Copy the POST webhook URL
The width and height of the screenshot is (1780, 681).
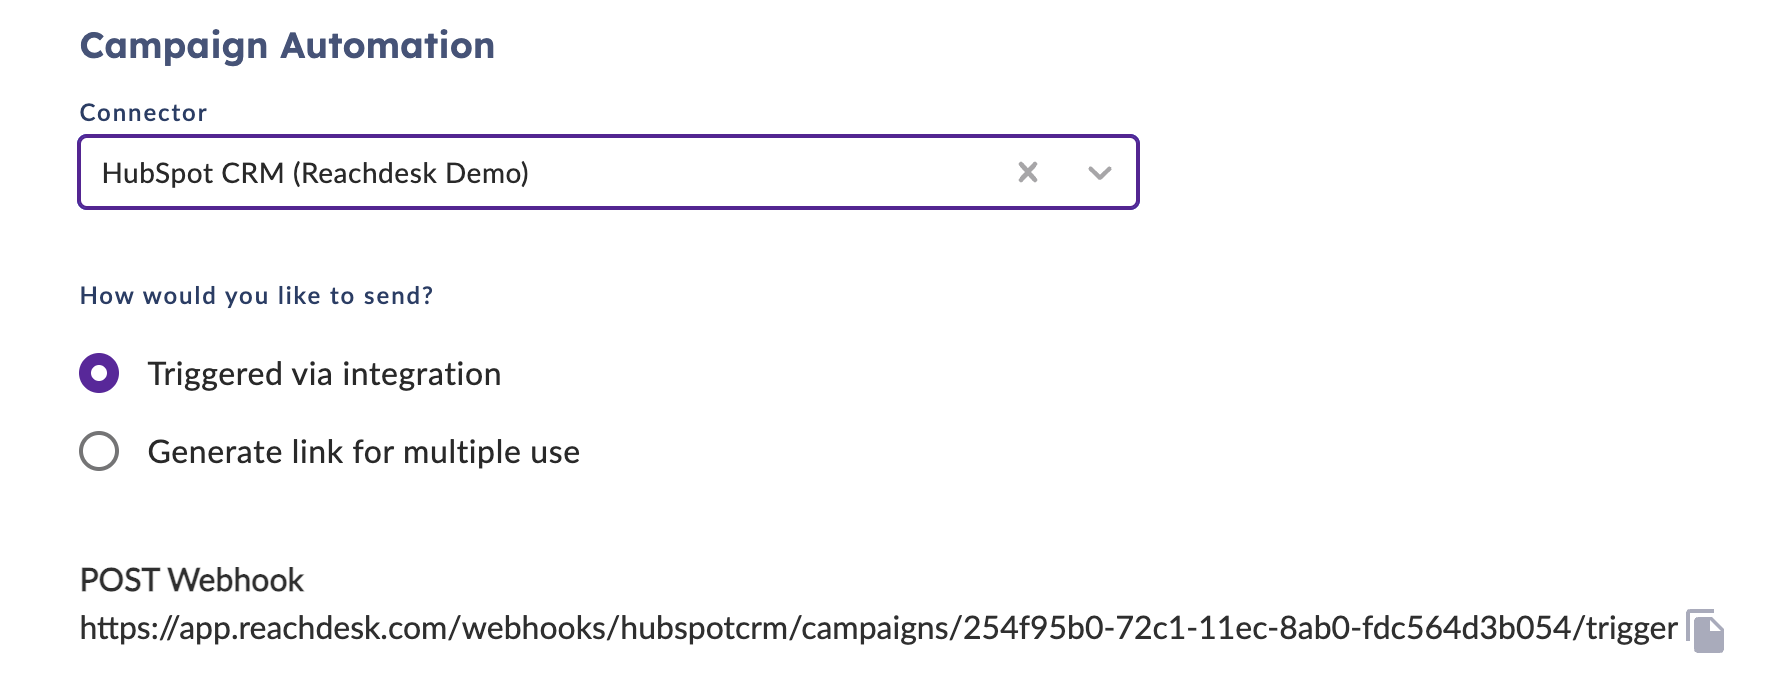1706,630
